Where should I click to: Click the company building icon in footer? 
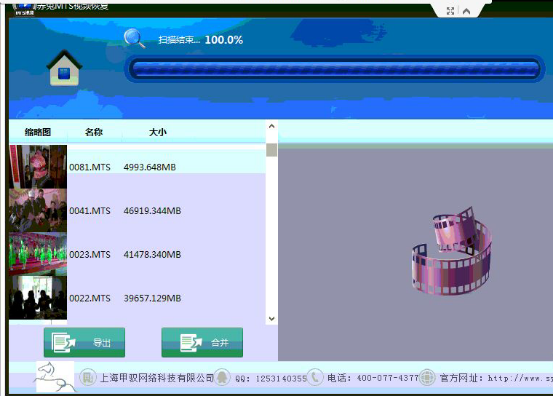click(87, 377)
